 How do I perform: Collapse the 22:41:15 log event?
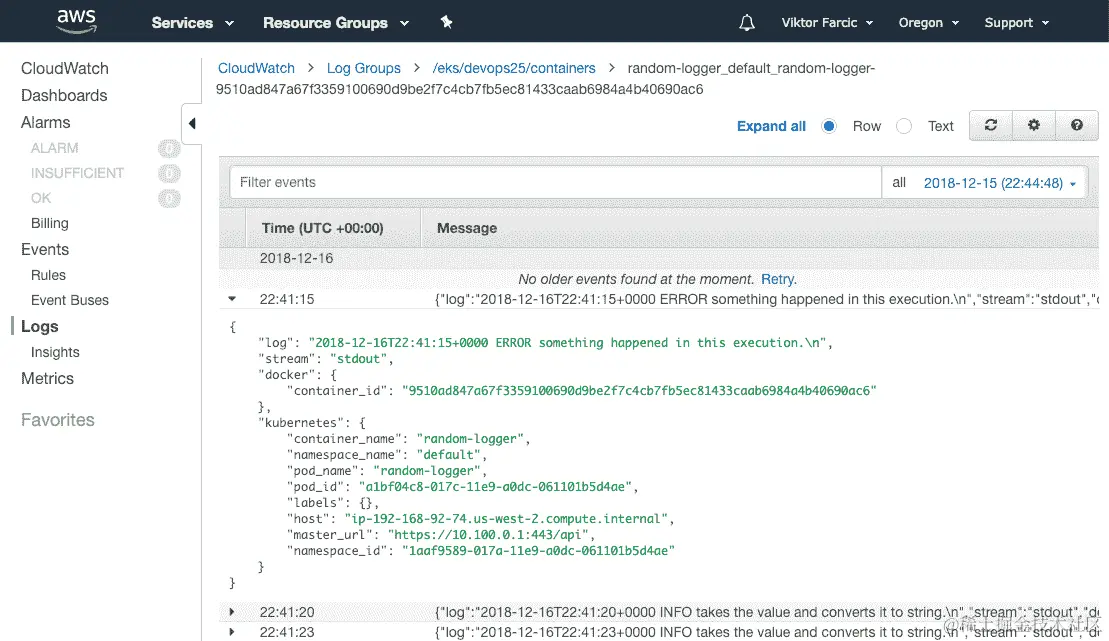click(x=232, y=299)
